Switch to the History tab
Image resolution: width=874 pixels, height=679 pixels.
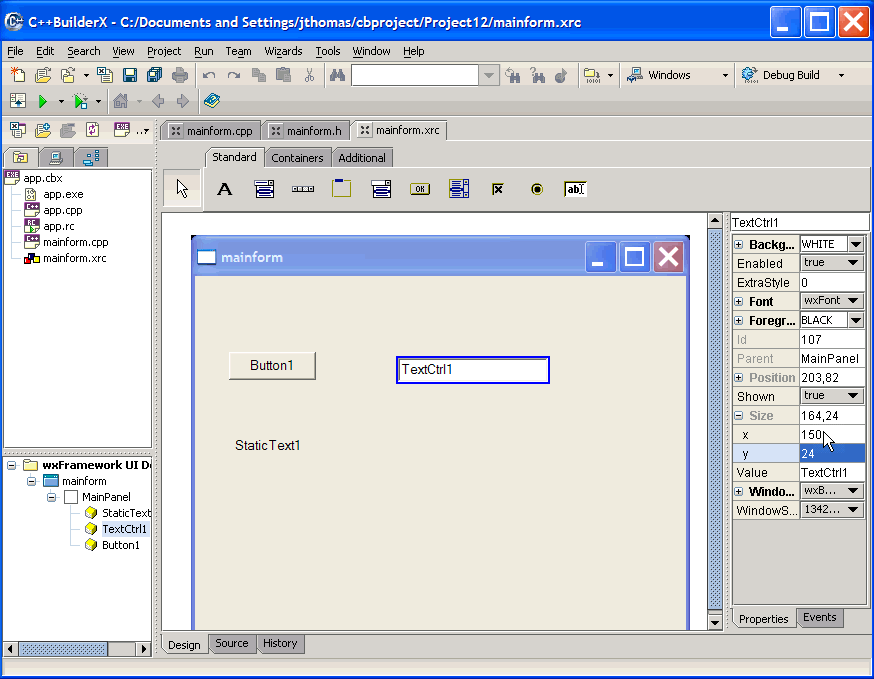pos(280,643)
